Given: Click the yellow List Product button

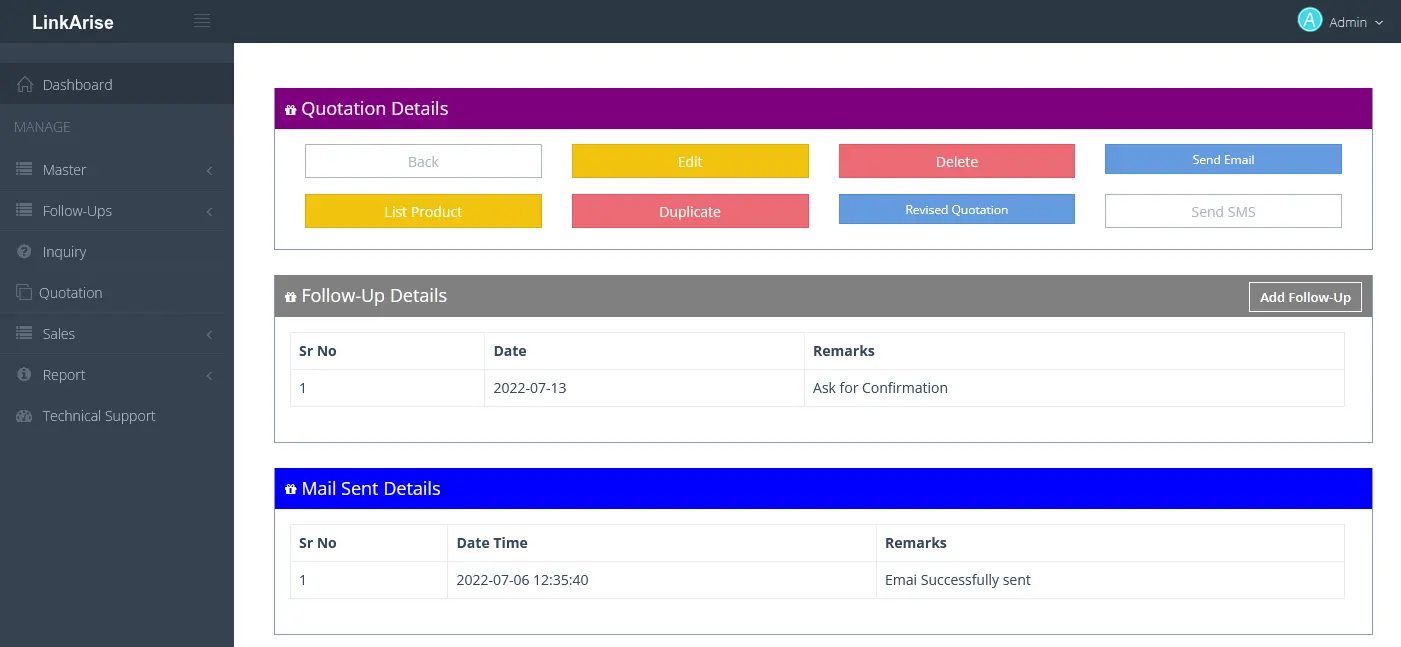Looking at the screenshot, I should [x=423, y=211].
